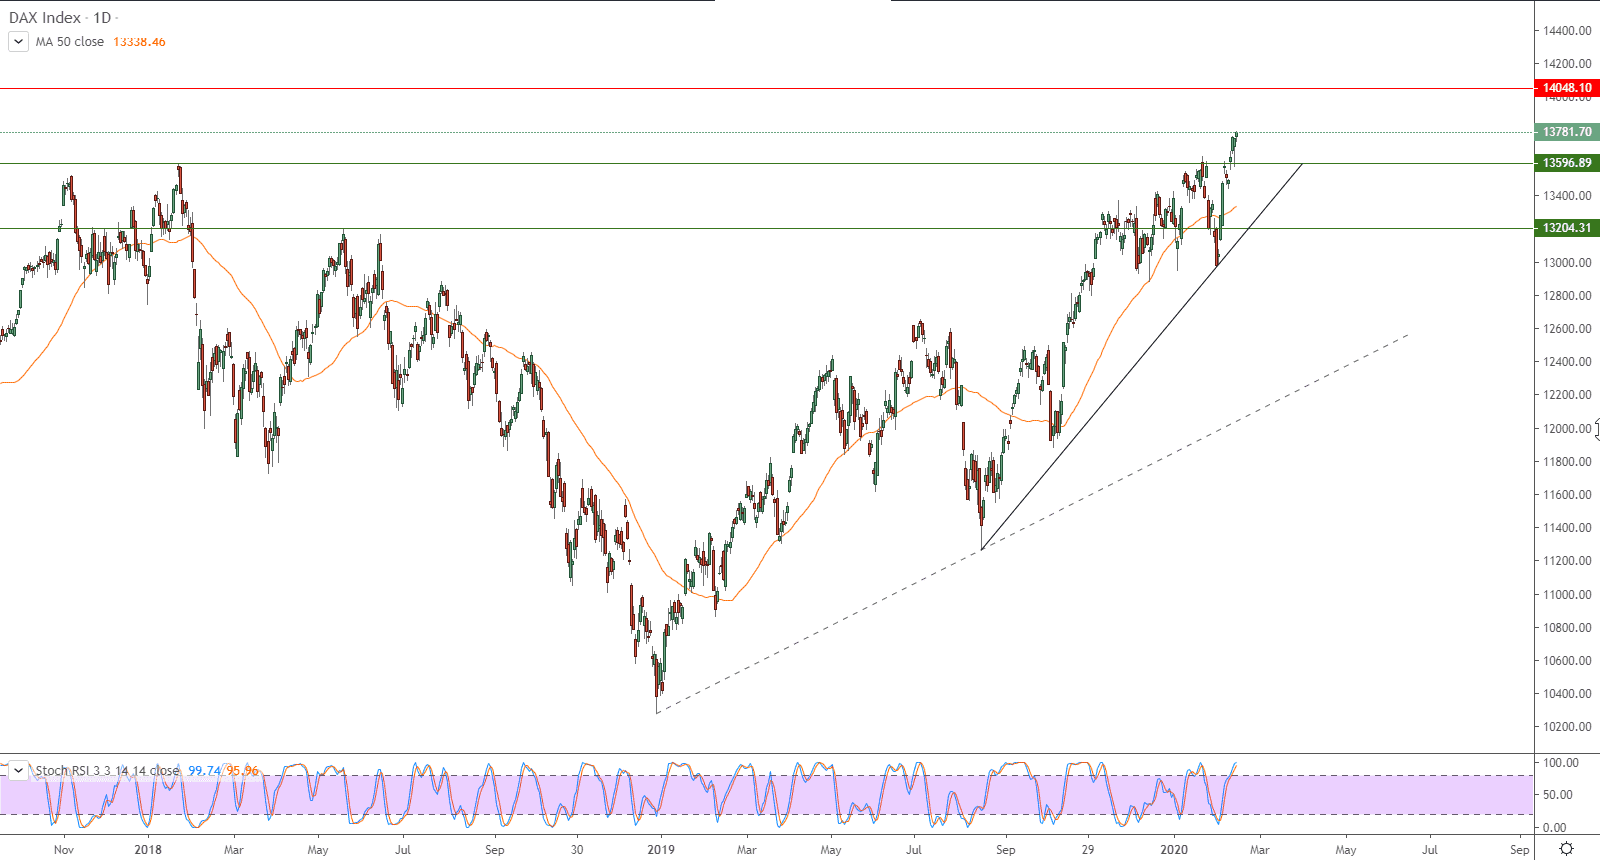
Task: Select the 10200.00 price axis tick
Action: 1567,727
